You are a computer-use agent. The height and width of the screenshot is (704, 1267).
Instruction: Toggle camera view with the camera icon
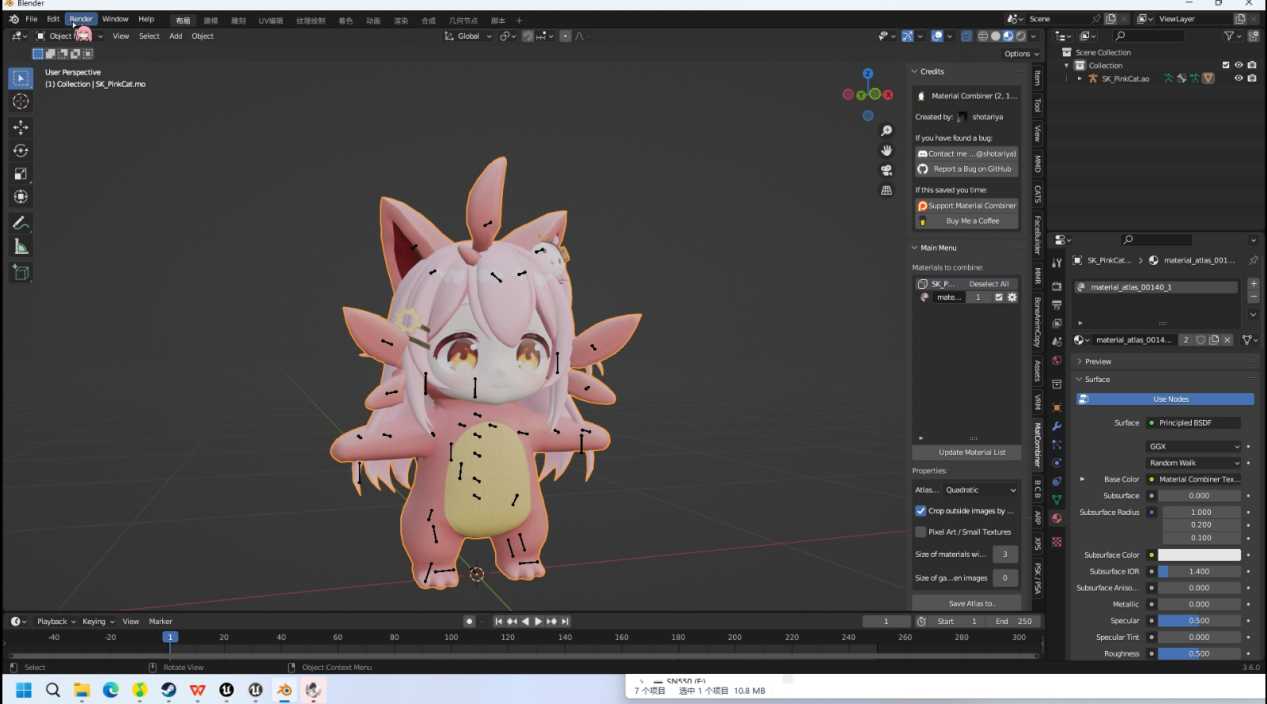point(886,170)
